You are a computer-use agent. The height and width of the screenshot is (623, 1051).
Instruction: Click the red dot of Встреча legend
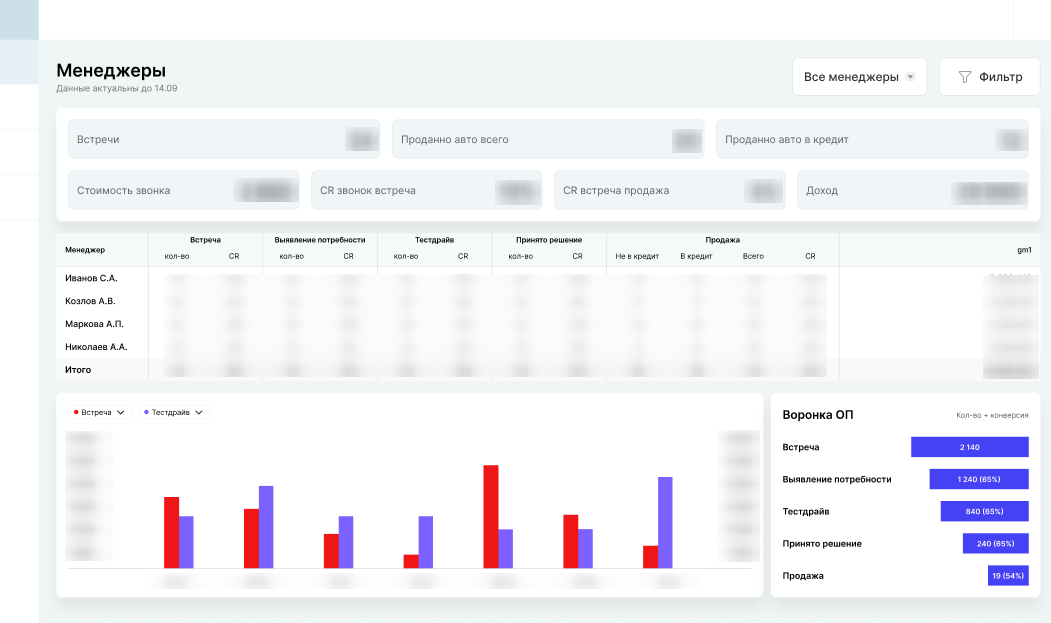(x=76, y=412)
